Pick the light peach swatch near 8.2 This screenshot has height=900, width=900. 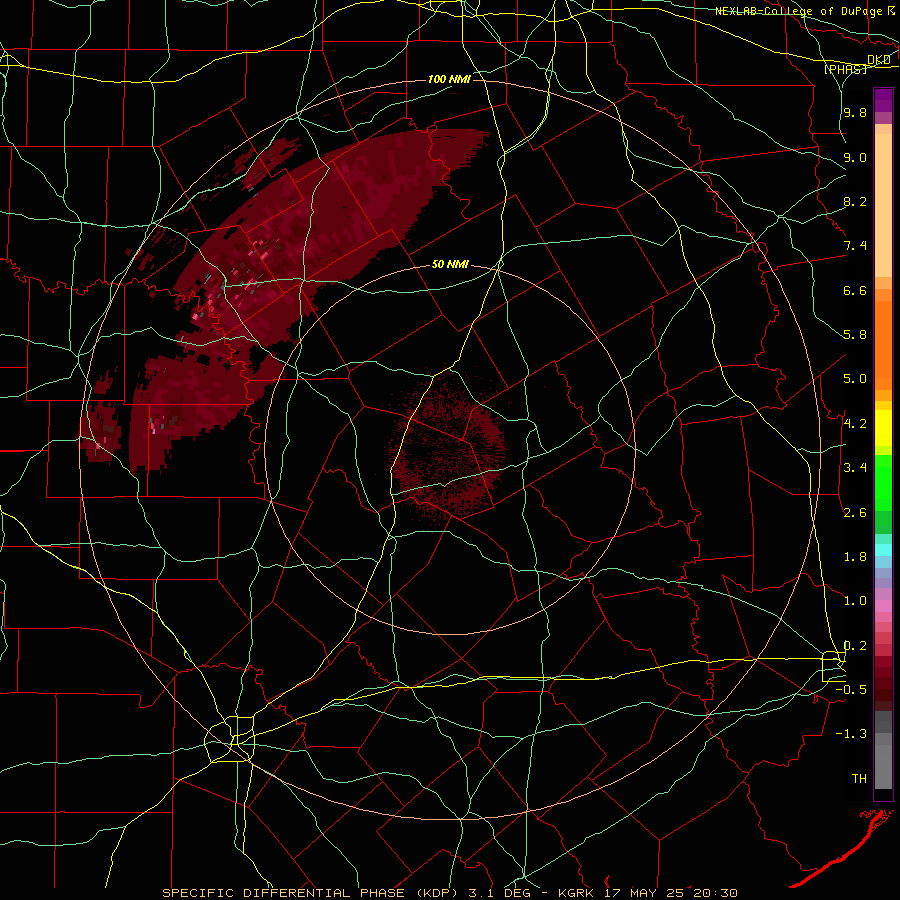click(883, 205)
